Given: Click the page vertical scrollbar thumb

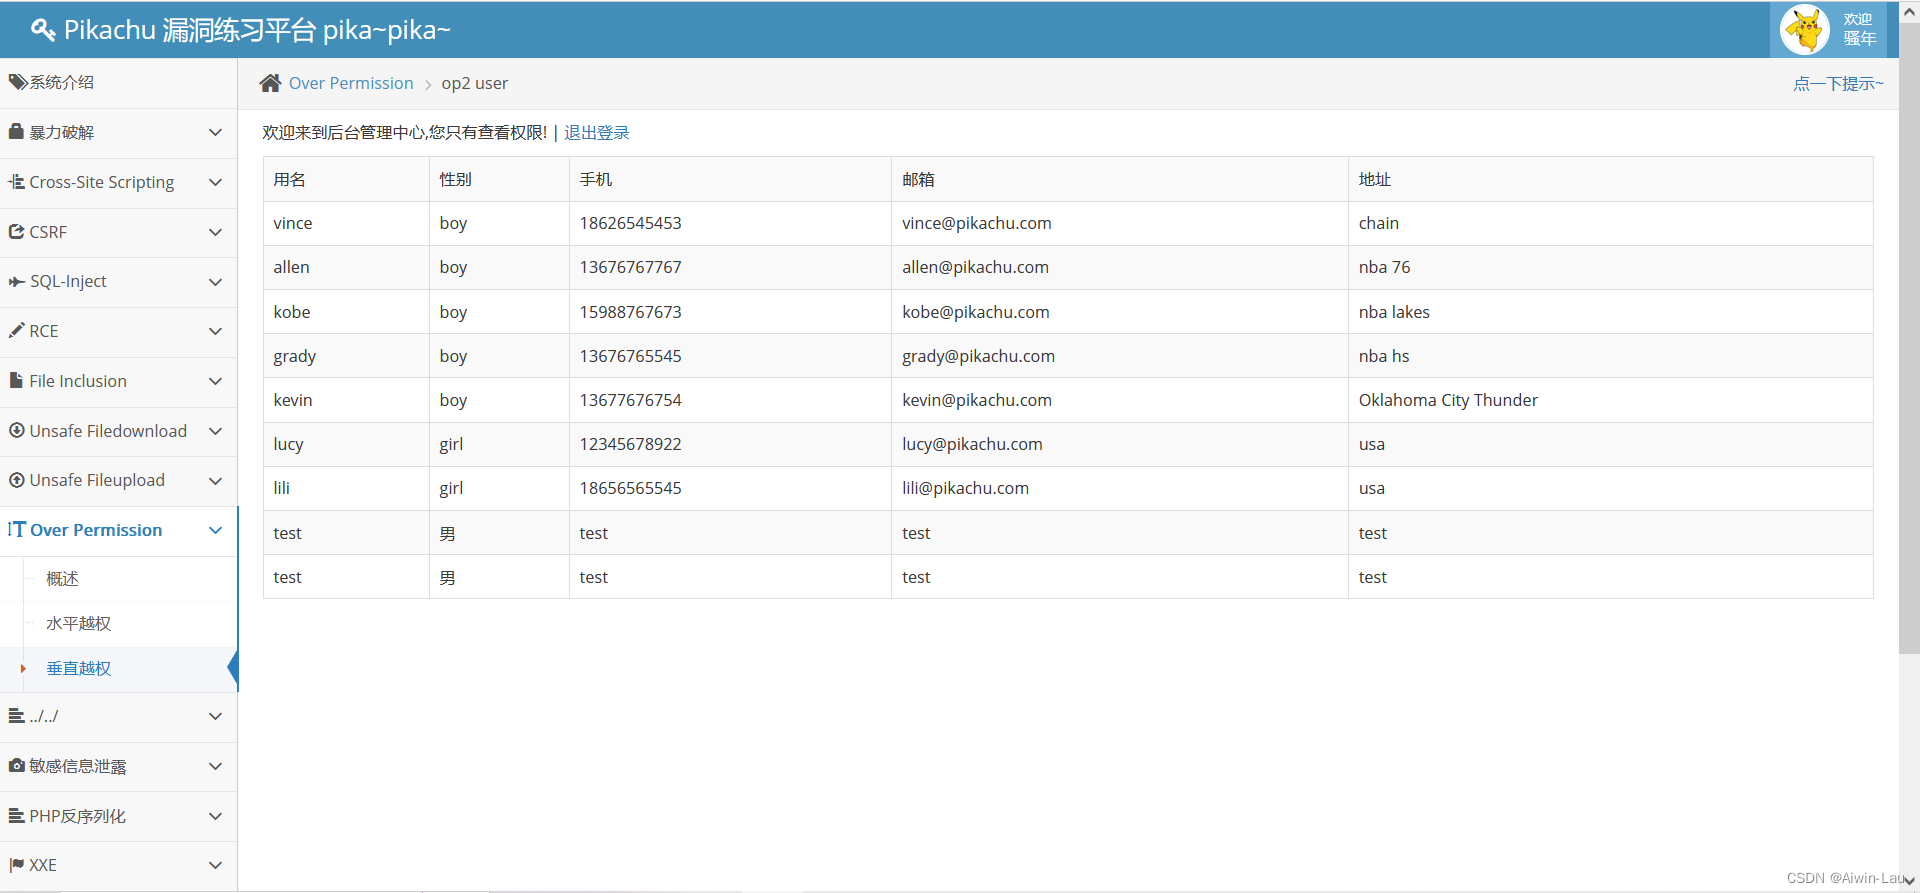Looking at the screenshot, I should pyautogui.click(x=1909, y=338).
